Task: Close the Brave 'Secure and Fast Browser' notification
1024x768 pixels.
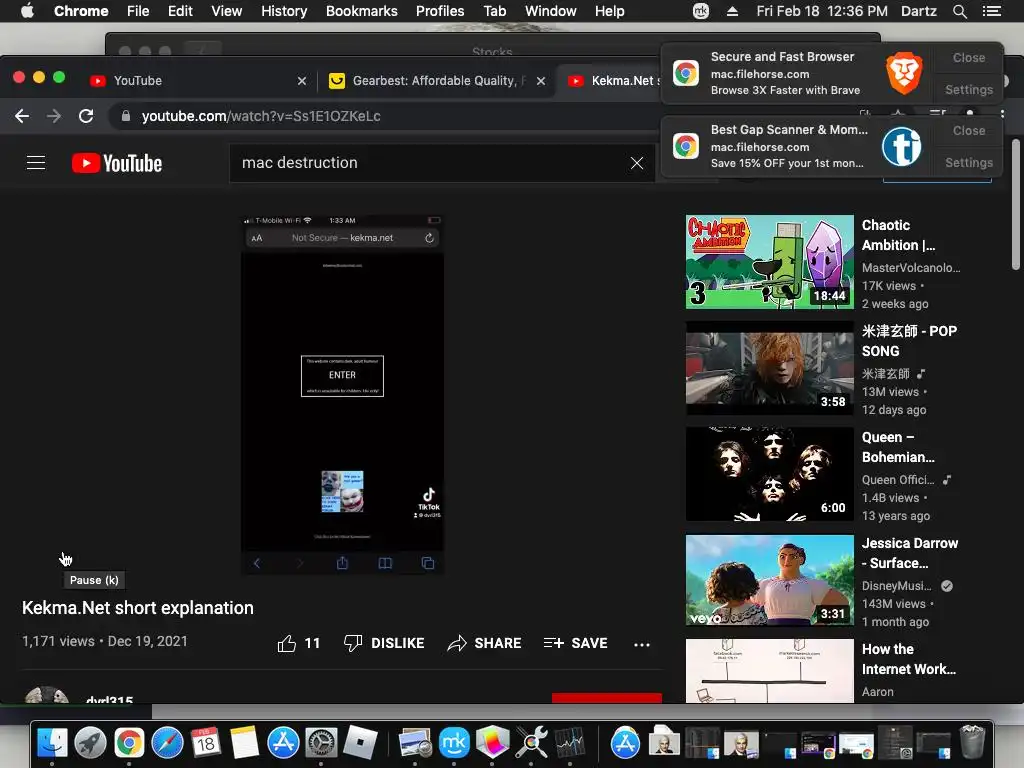Action: click(x=968, y=57)
